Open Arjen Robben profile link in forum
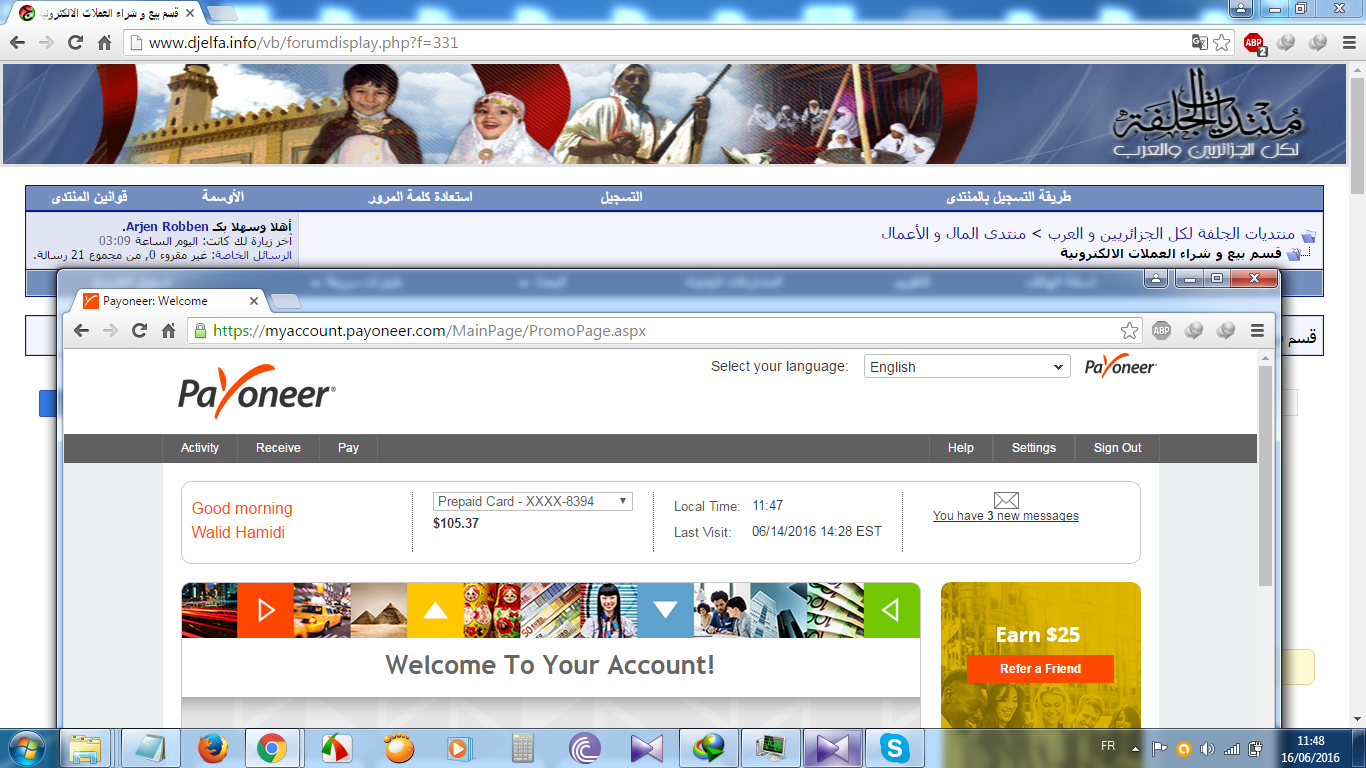Viewport: 1366px width, 768px height. pos(167,227)
